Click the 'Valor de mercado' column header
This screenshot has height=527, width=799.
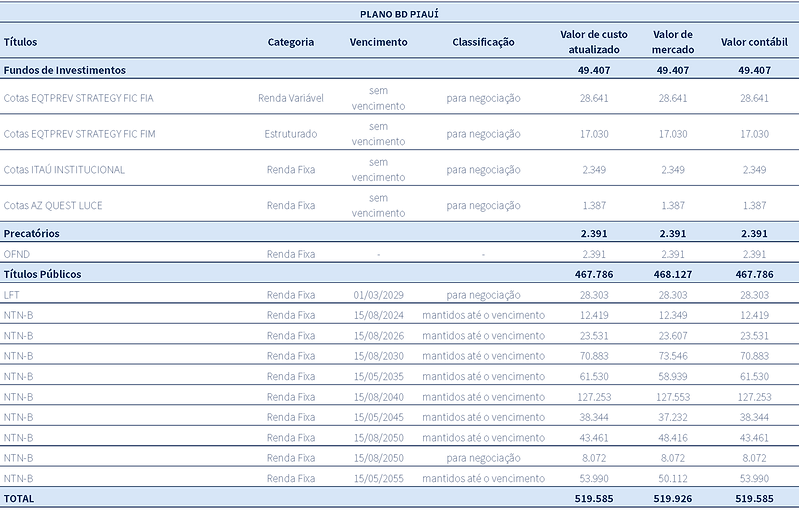click(673, 42)
